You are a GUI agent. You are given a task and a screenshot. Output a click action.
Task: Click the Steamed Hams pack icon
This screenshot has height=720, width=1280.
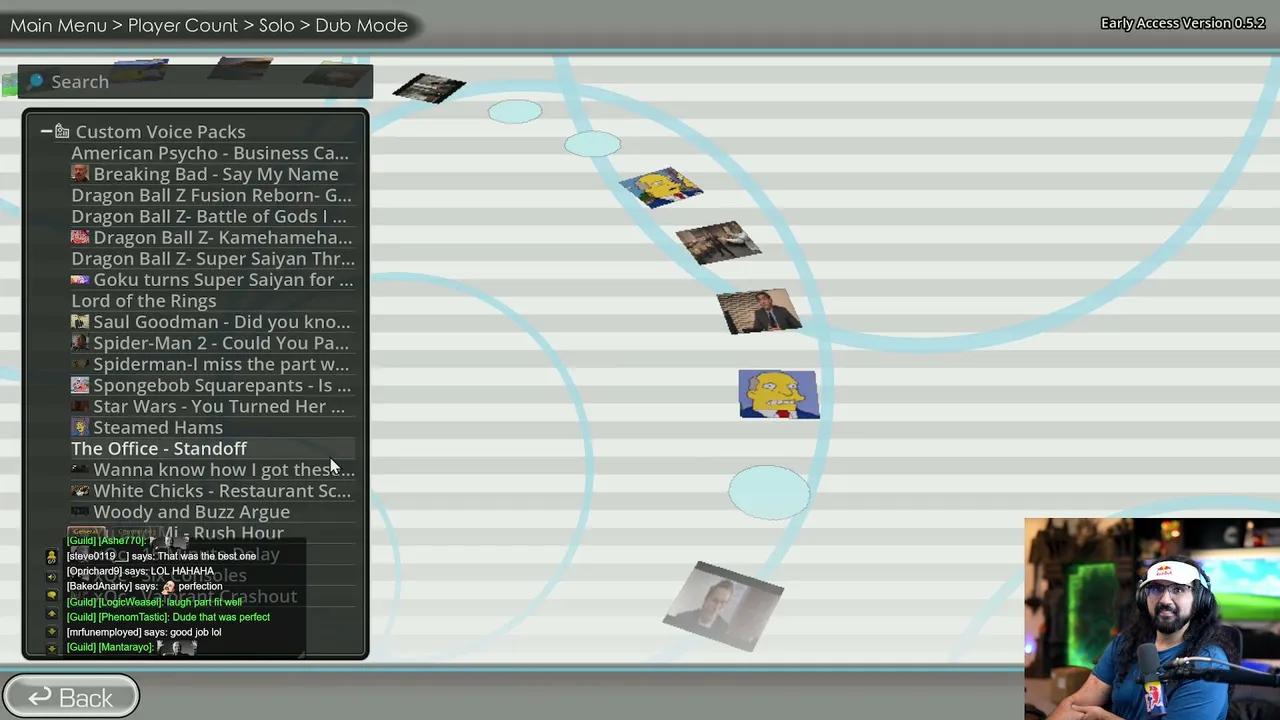click(80, 427)
